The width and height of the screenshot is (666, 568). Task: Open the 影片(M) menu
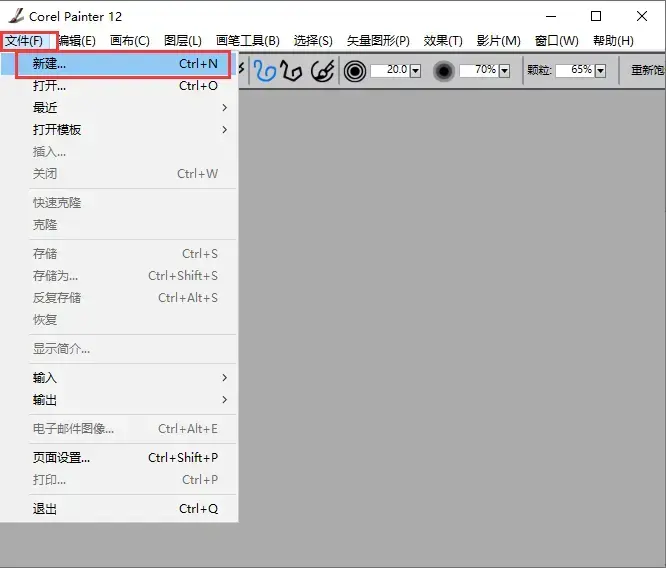point(498,41)
